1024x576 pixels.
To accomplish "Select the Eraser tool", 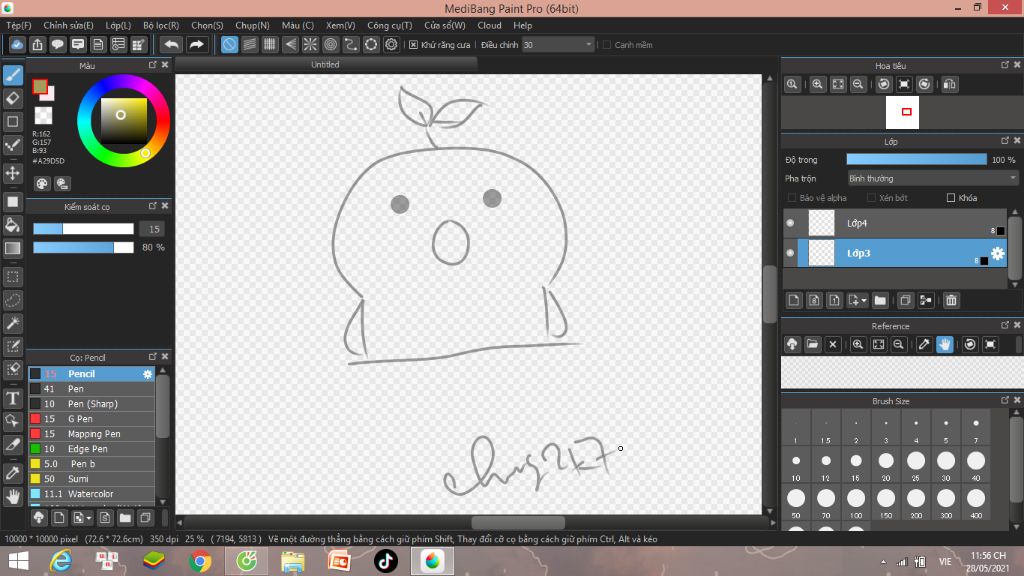I will coord(12,98).
